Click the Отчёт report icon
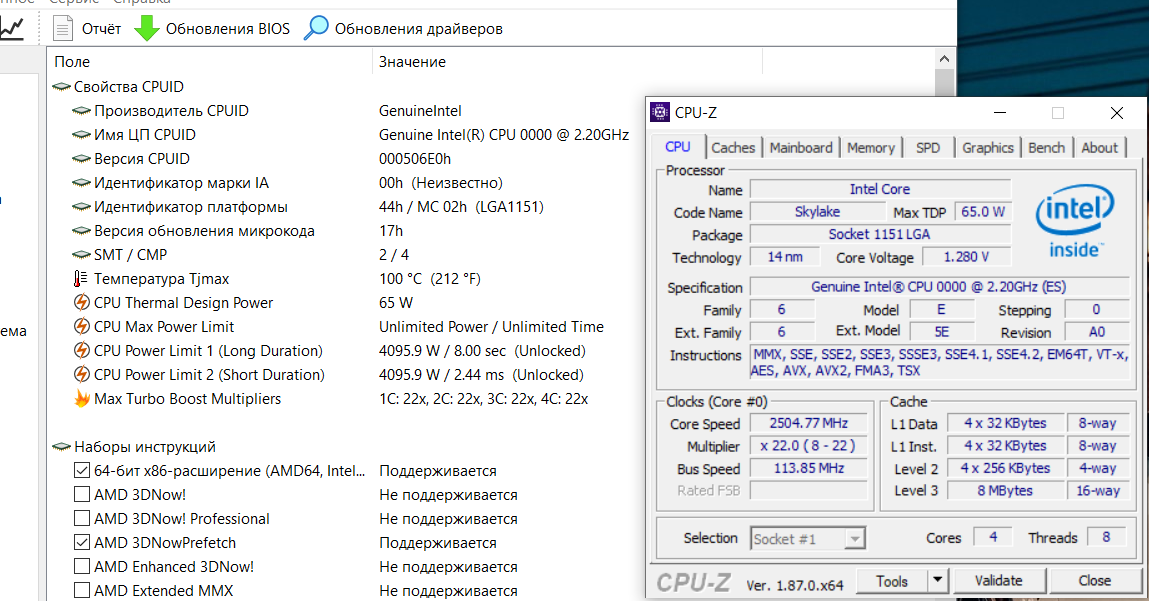The image size is (1149, 601). [x=64, y=28]
